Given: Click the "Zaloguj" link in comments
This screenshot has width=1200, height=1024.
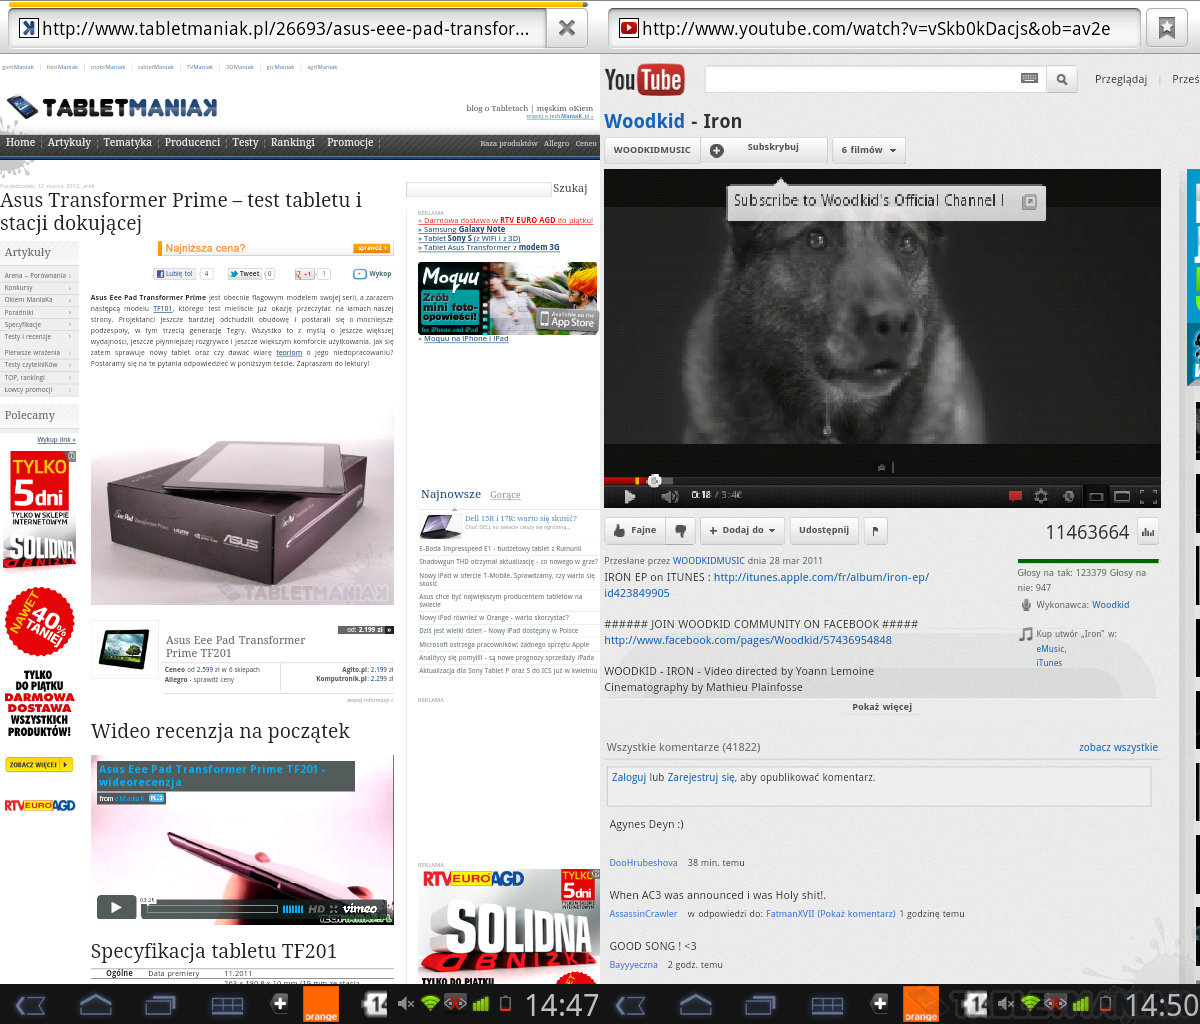Looking at the screenshot, I should pyautogui.click(x=628, y=777).
